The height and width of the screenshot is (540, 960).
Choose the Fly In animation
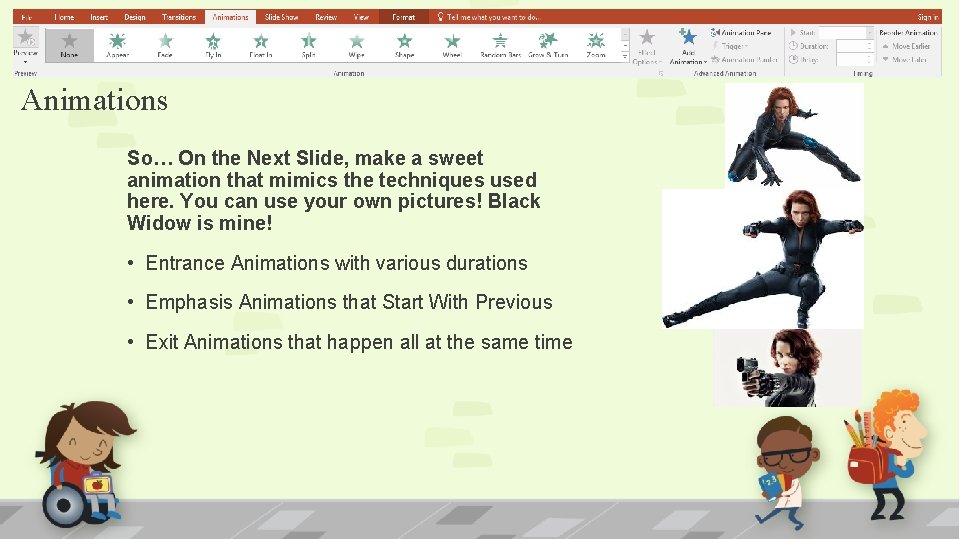tap(213, 45)
